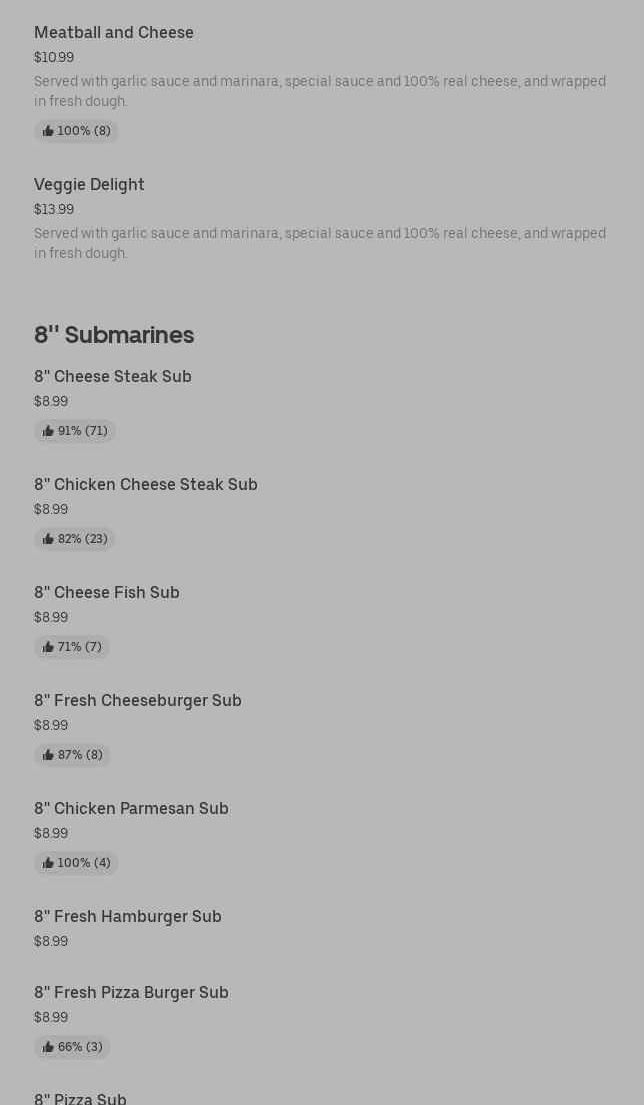Click the Veggie Delight $13.99 price
644x1105 pixels.
click(x=54, y=210)
